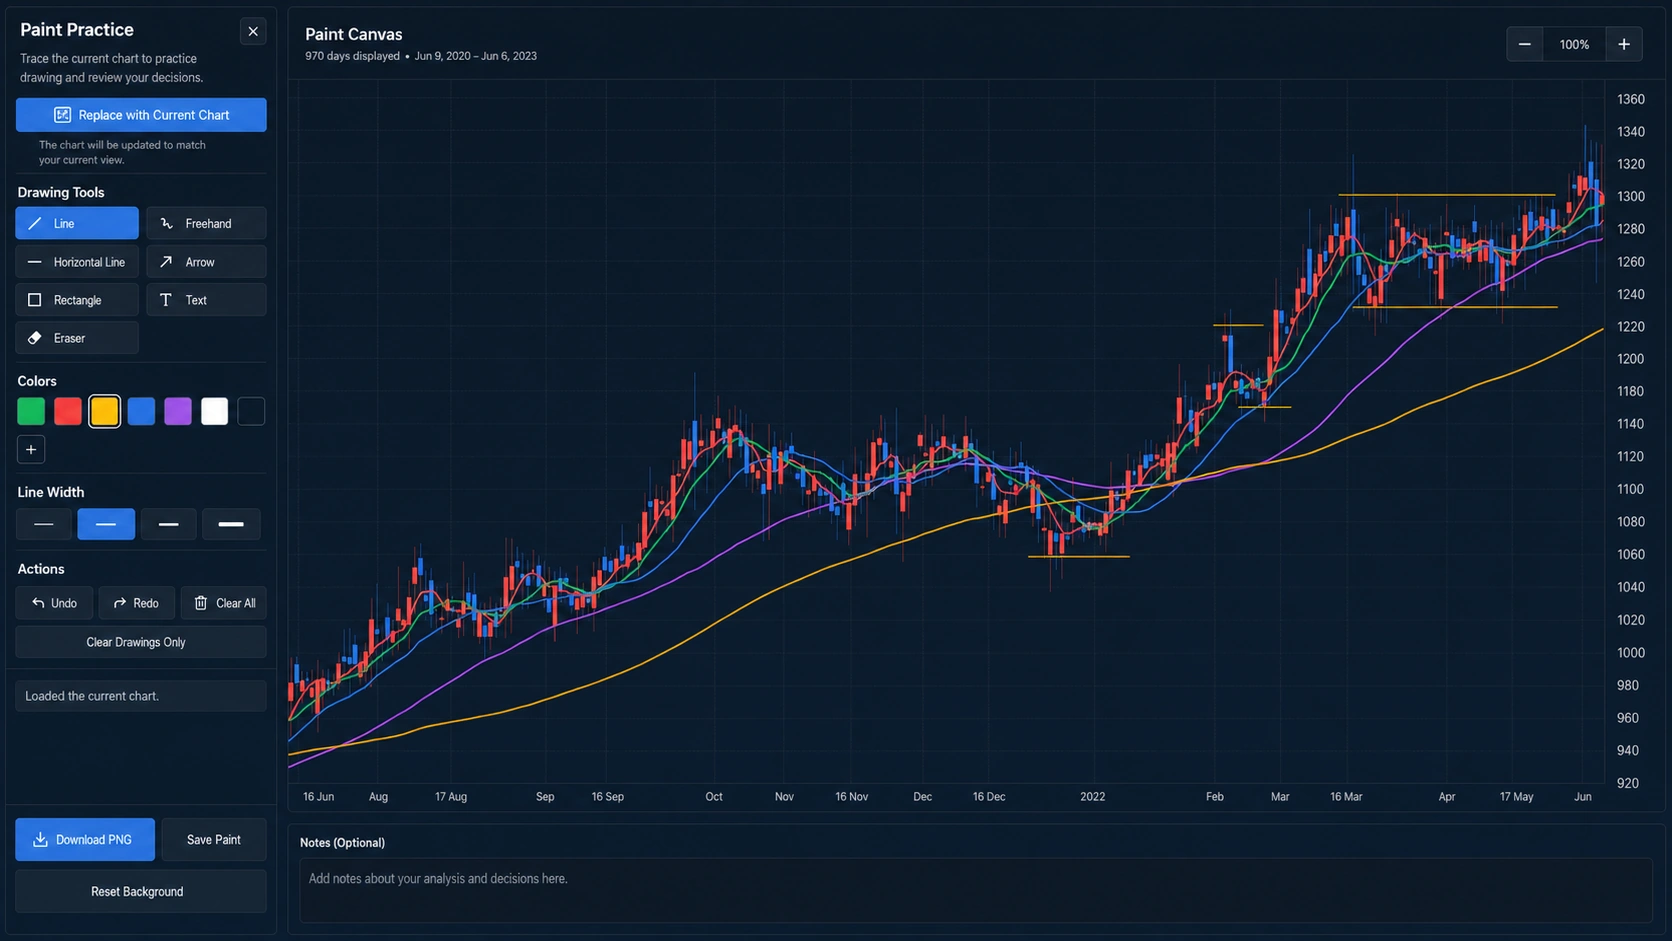Choose the Freehand drawing tool
The width and height of the screenshot is (1672, 941).
pyautogui.click(x=206, y=223)
